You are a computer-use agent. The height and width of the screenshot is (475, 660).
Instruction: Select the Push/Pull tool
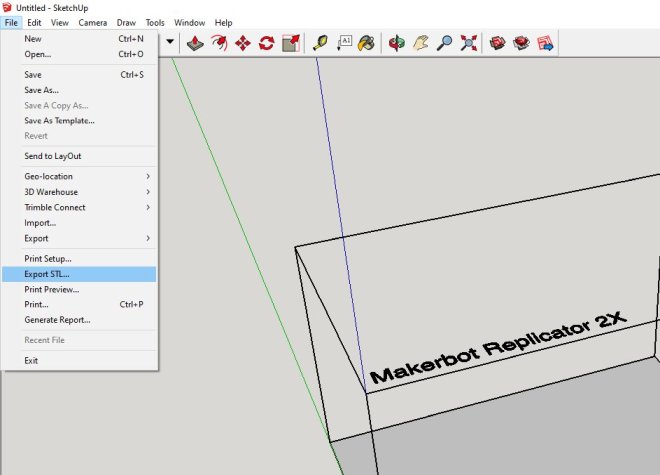(x=195, y=43)
